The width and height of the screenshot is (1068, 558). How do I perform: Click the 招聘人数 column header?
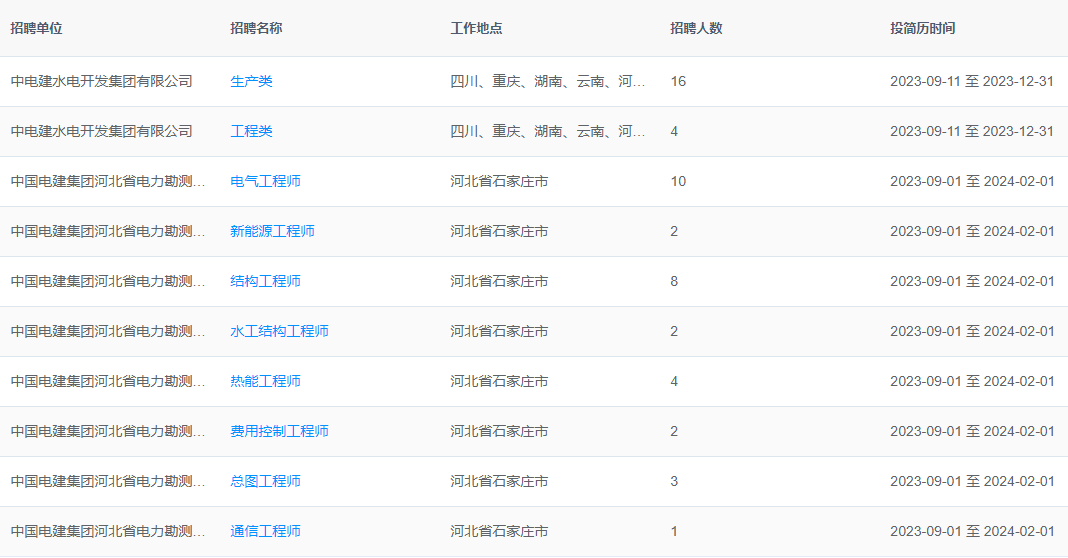[697, 28]
